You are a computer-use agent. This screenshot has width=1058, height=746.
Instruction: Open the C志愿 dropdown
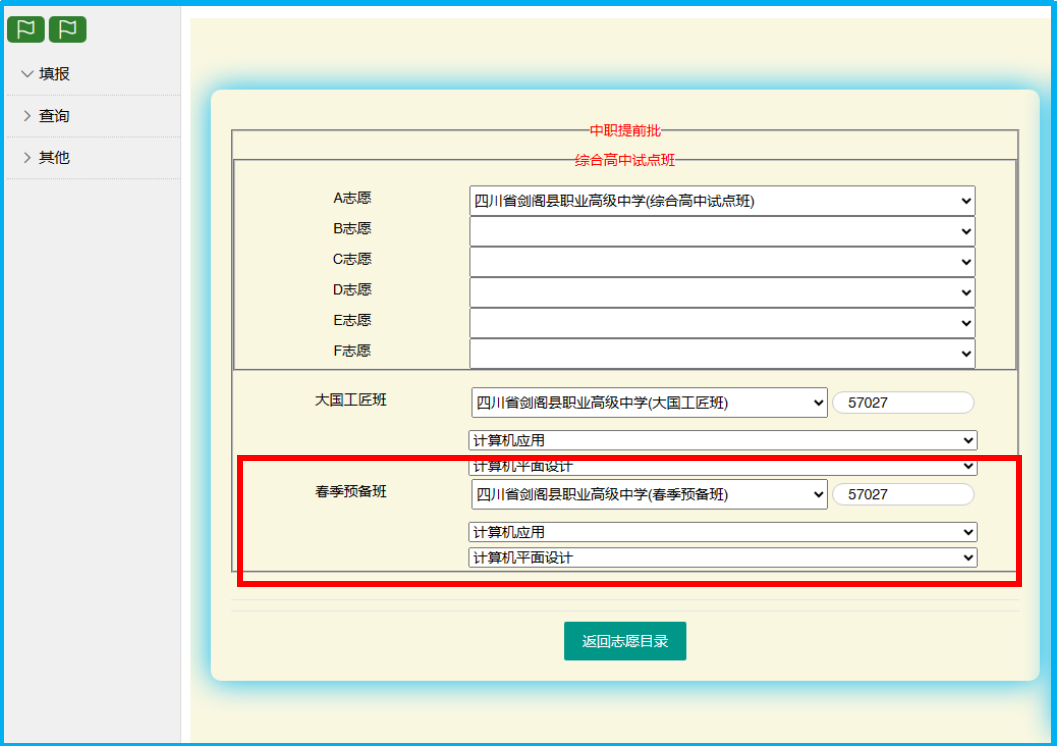tap(722, 262)
